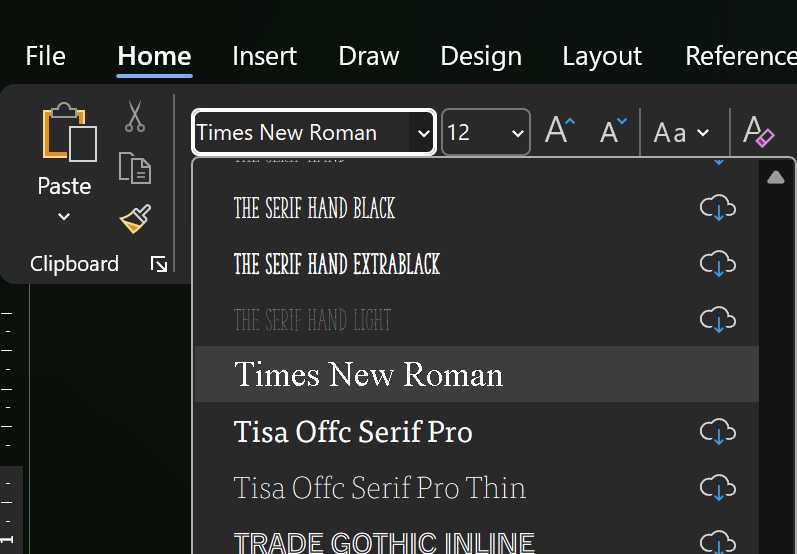This screenshot has width=797, height=554.
Task: Download Tisa Offc Serif Pro cloud icon
Action: [718, 432]
